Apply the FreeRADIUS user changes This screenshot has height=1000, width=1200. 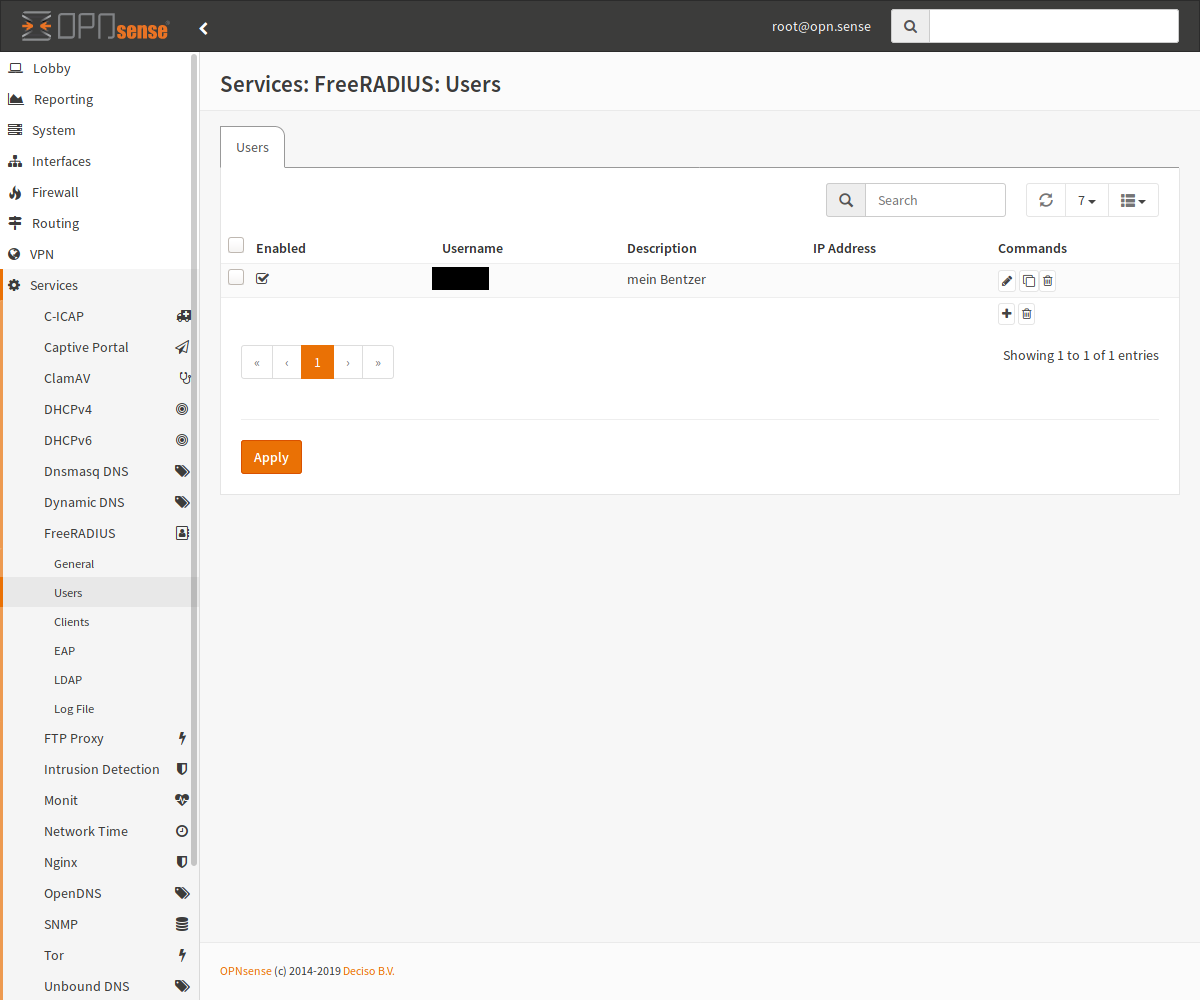[271, 457]
